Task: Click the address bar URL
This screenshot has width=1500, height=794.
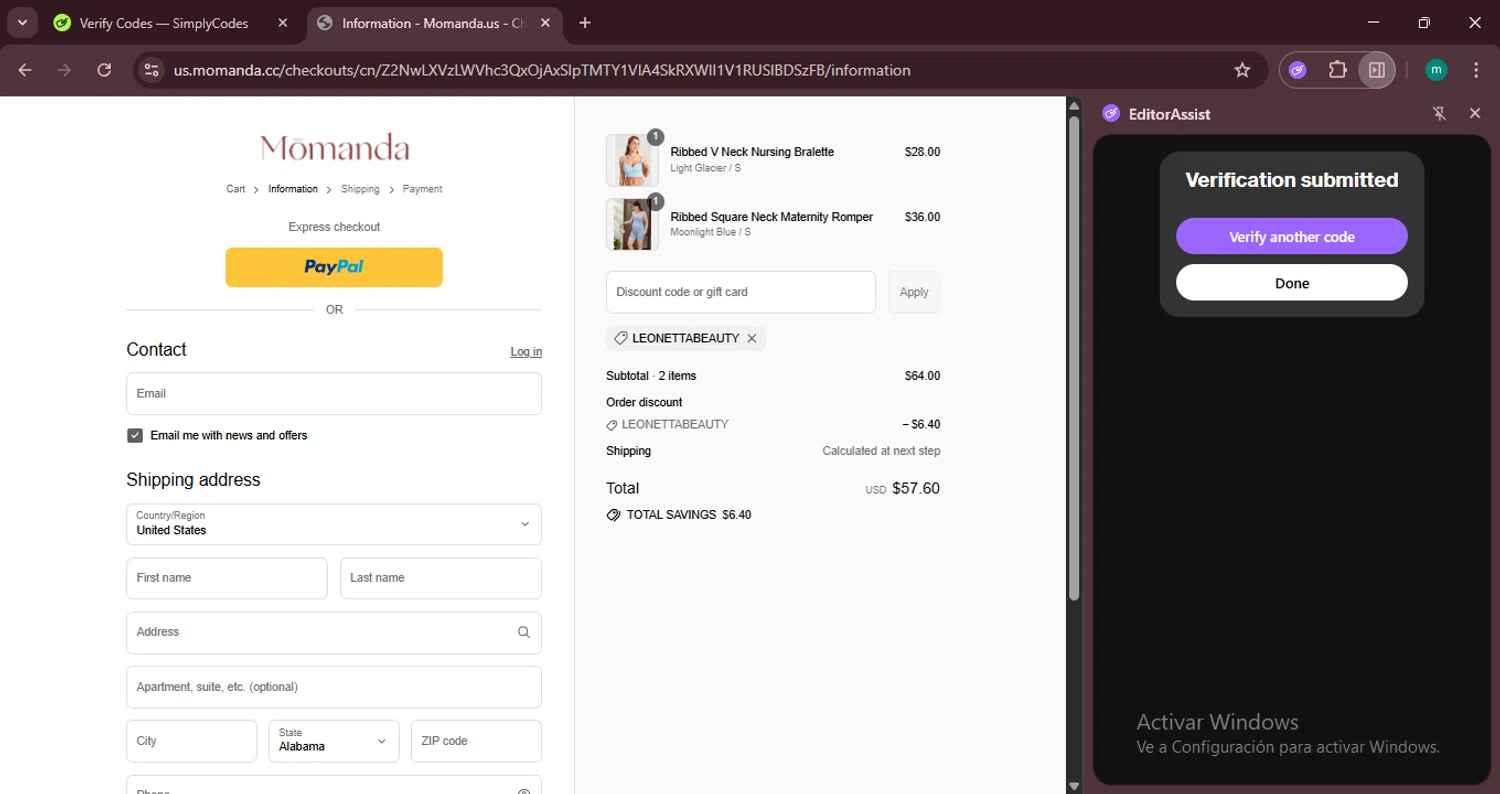Action: (x=542, y=70)
